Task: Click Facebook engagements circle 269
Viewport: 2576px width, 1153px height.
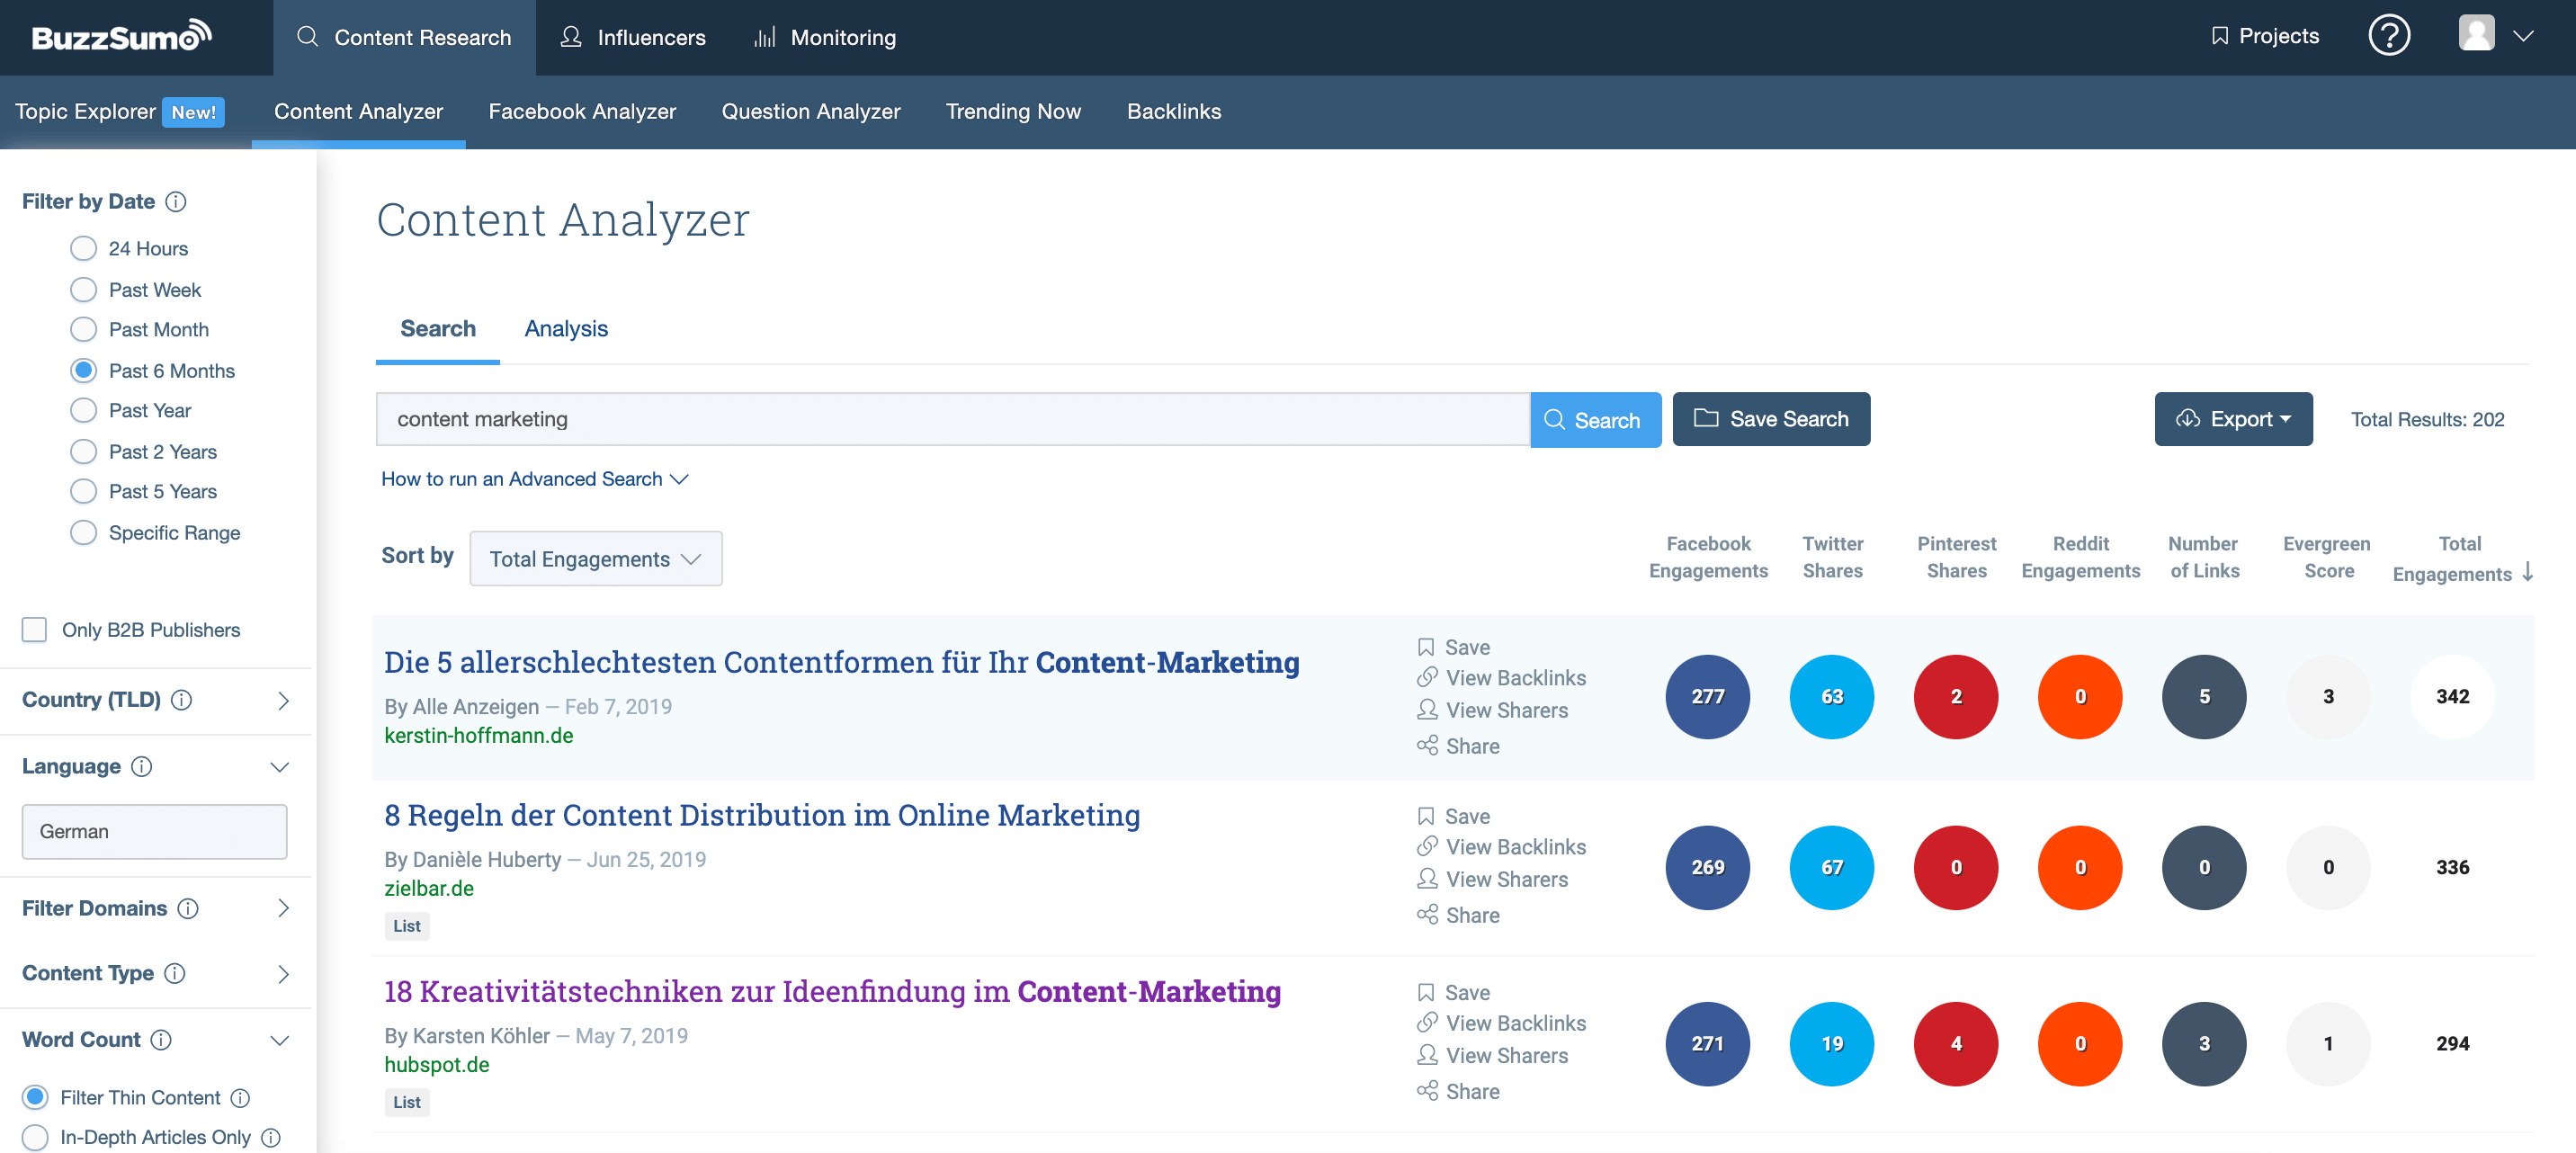Action: pos(1707,868)
